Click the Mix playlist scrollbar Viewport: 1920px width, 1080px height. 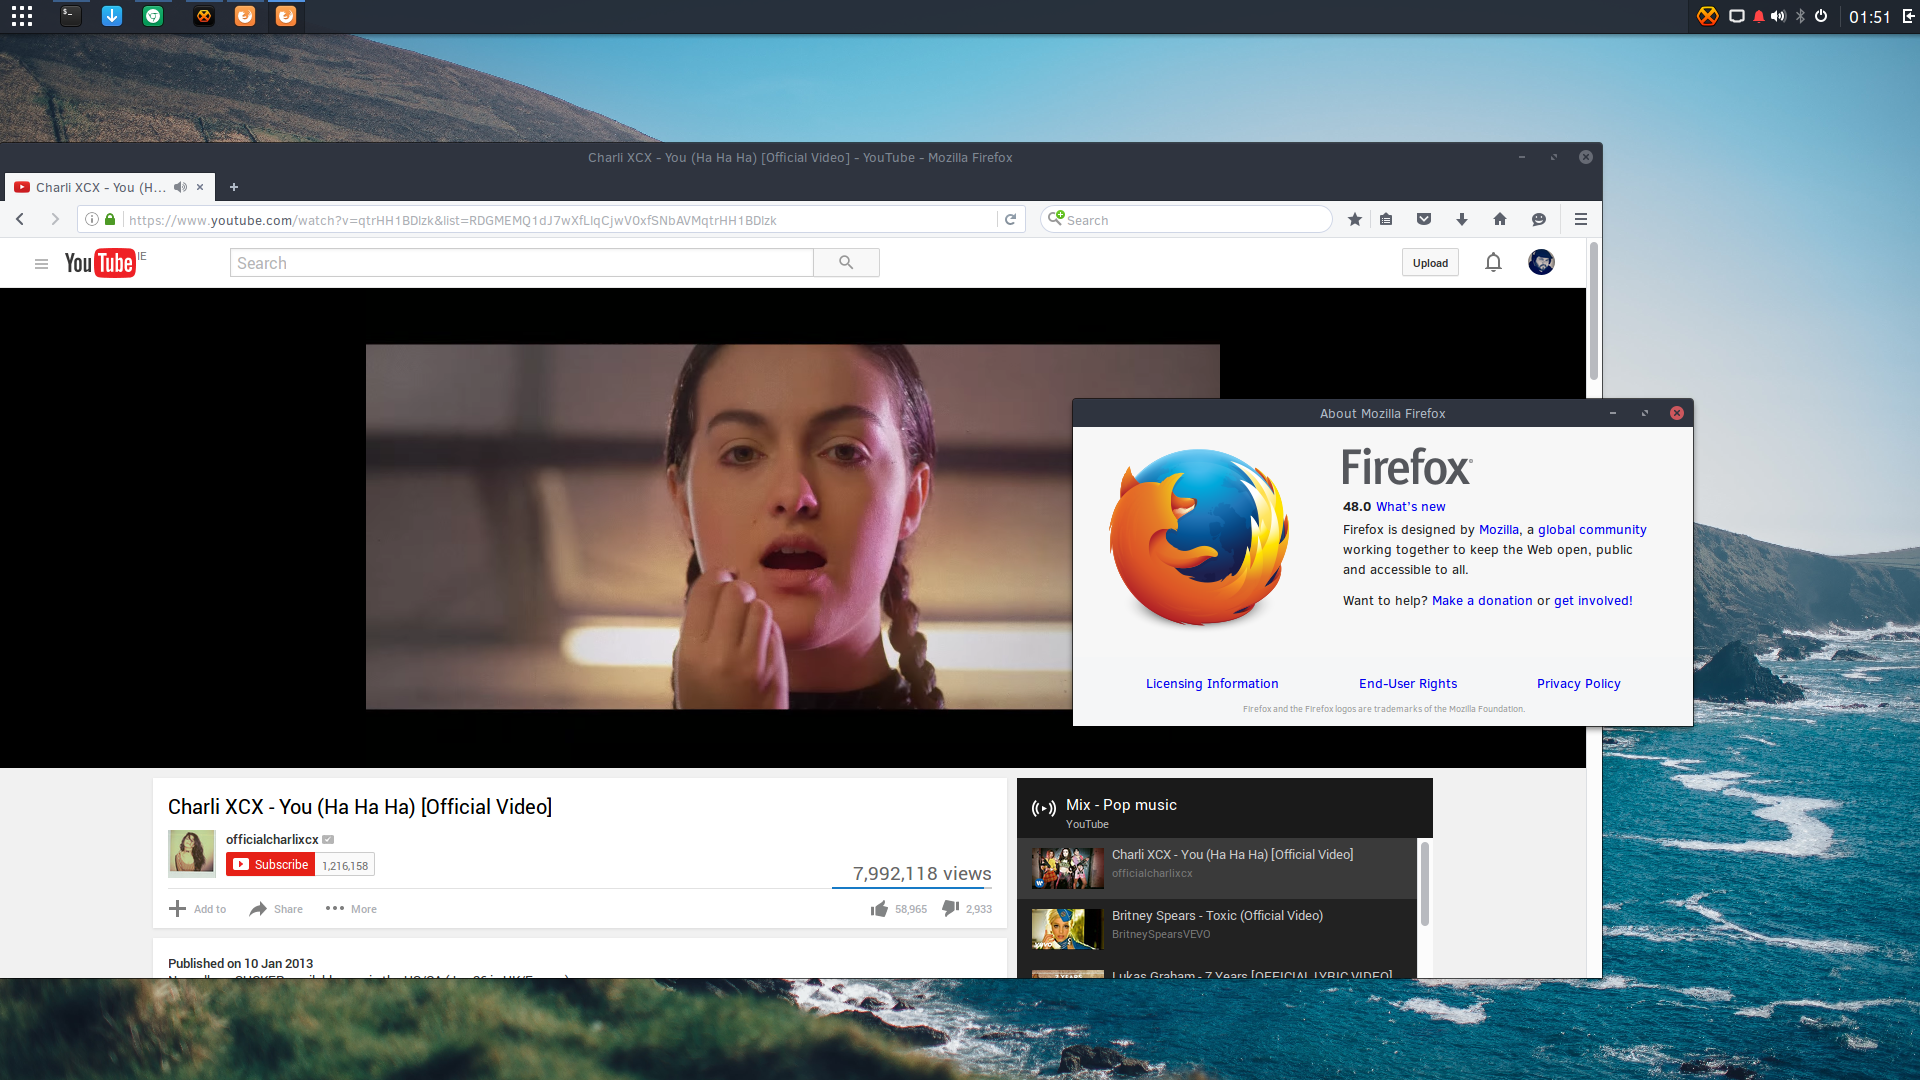click(1425, 885)
